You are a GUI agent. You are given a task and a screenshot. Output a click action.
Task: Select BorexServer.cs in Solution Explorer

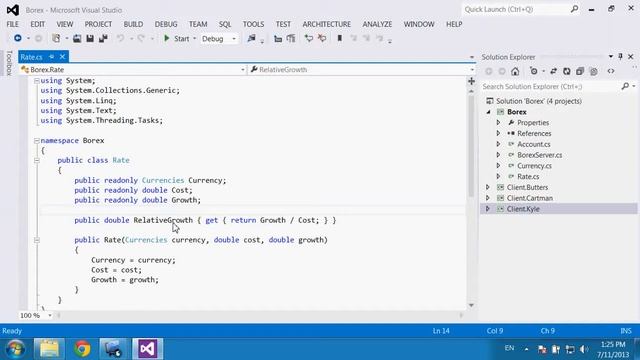[539, 155]
